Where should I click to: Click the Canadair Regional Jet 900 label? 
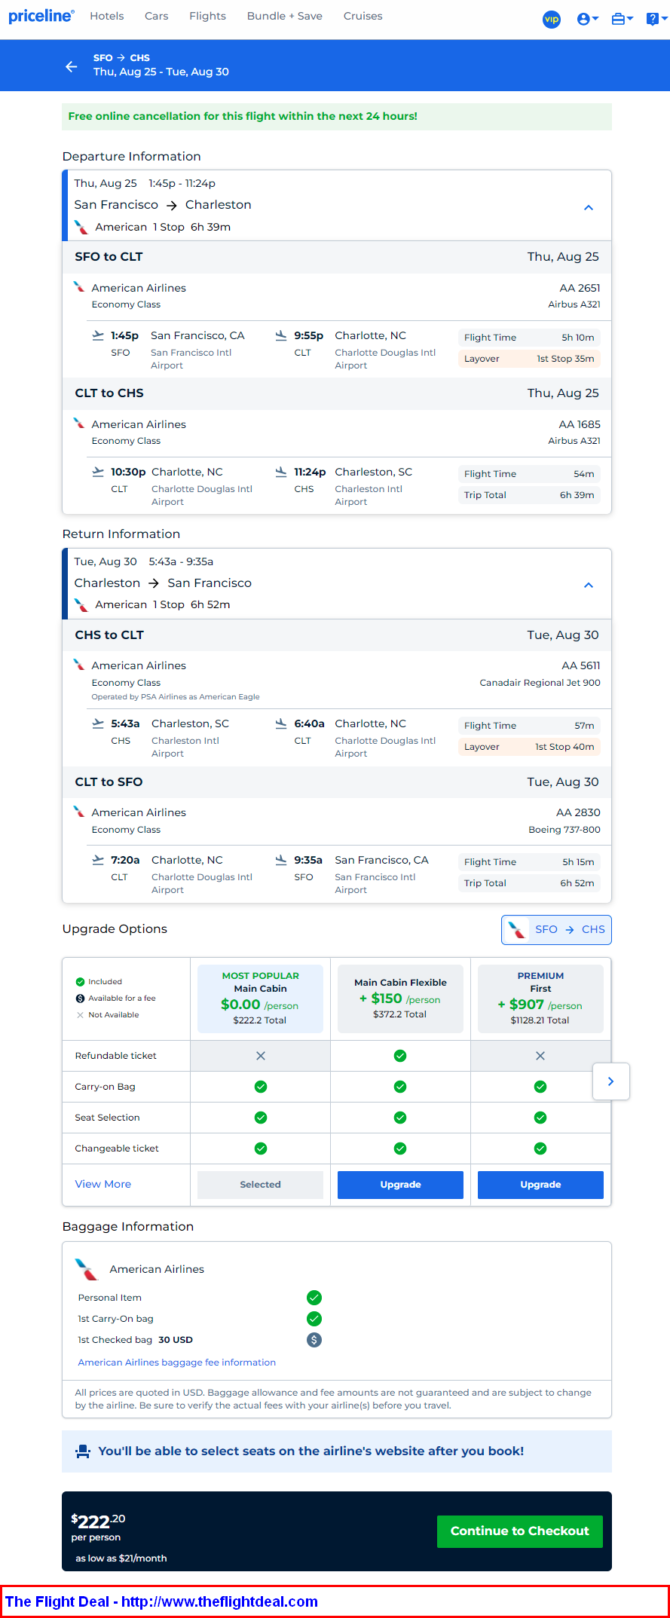click(540, 683)
